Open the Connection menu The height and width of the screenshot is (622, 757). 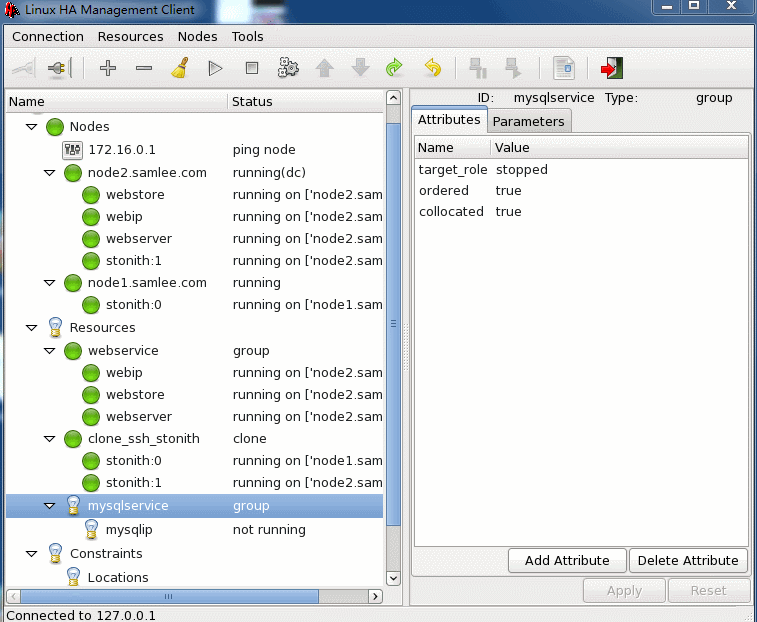click(48, 37)
